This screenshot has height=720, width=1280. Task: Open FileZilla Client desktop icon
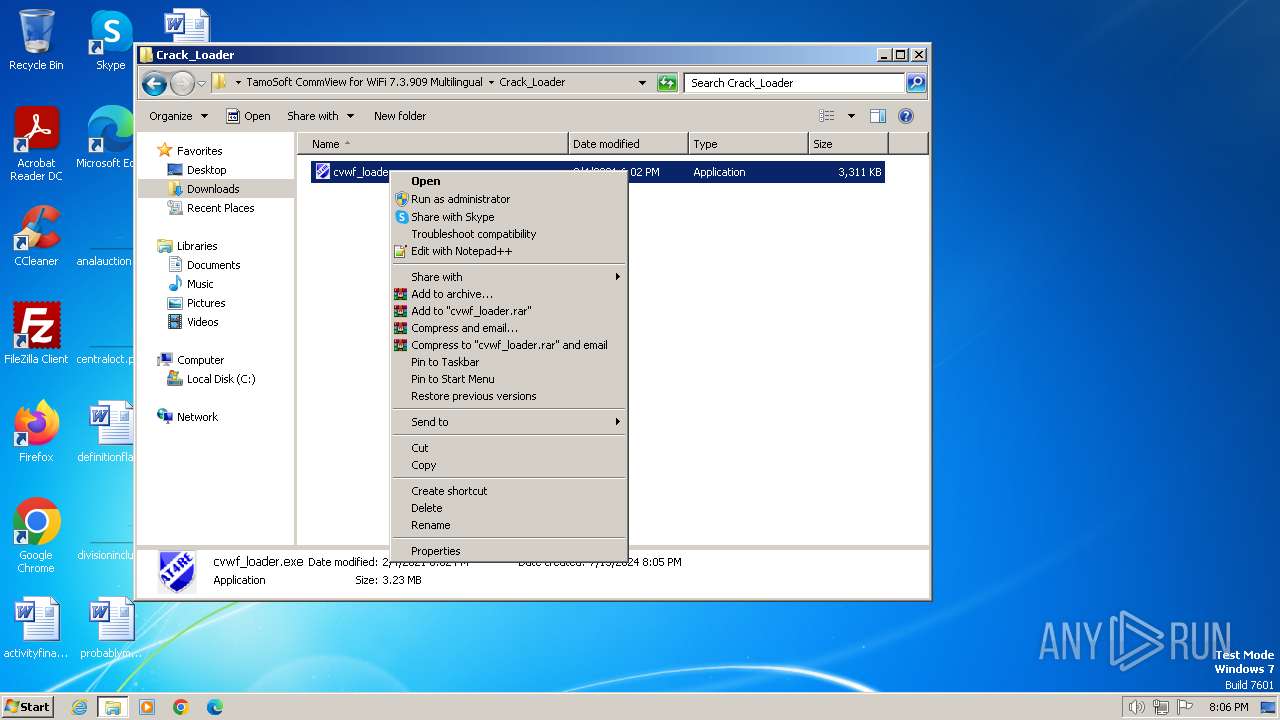pyautogui.click(x=36, y=334)
